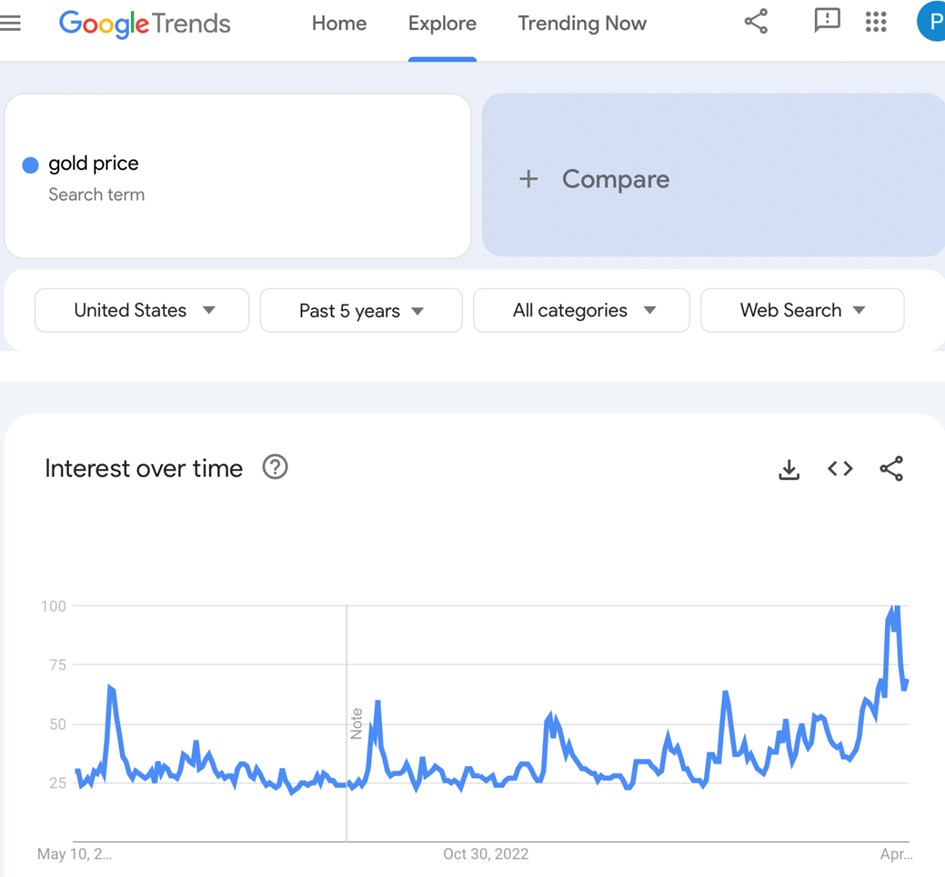Open the Web Search type dropdown
This screenshot has height=877, width=945.
tap(802, 310)
